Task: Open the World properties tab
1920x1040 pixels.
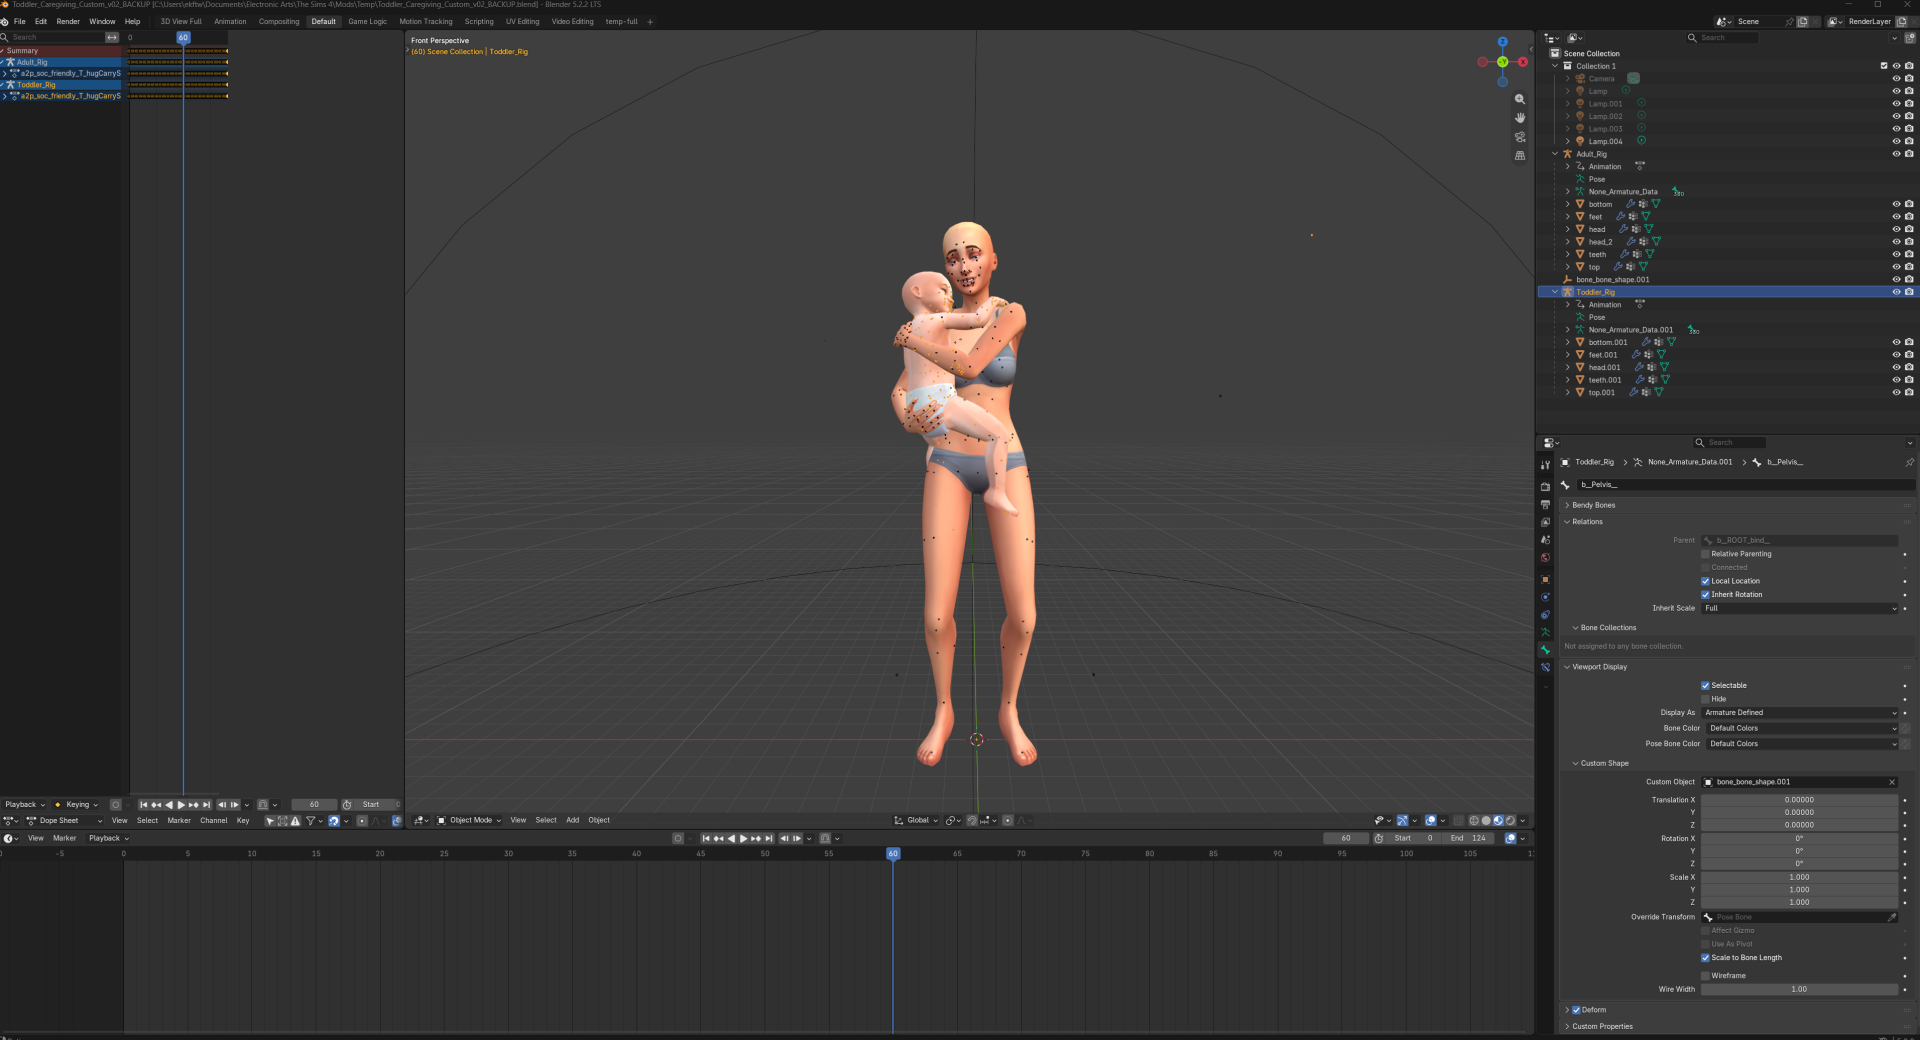Action: point(1545,558)
